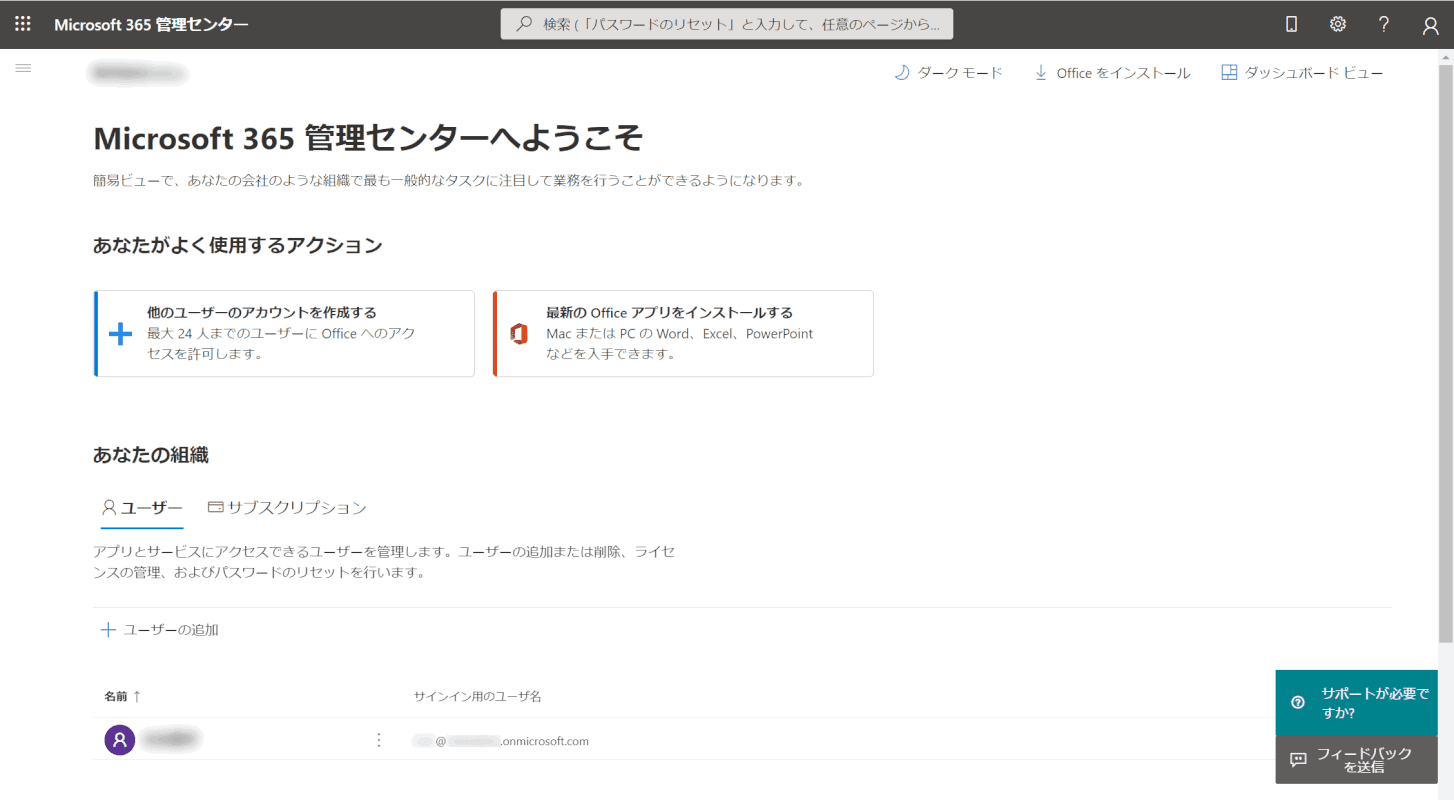Screen dimensions: 1454x800
Task: Open the 最新の Office アプリをインストールする card
Action: pos(683,334)
